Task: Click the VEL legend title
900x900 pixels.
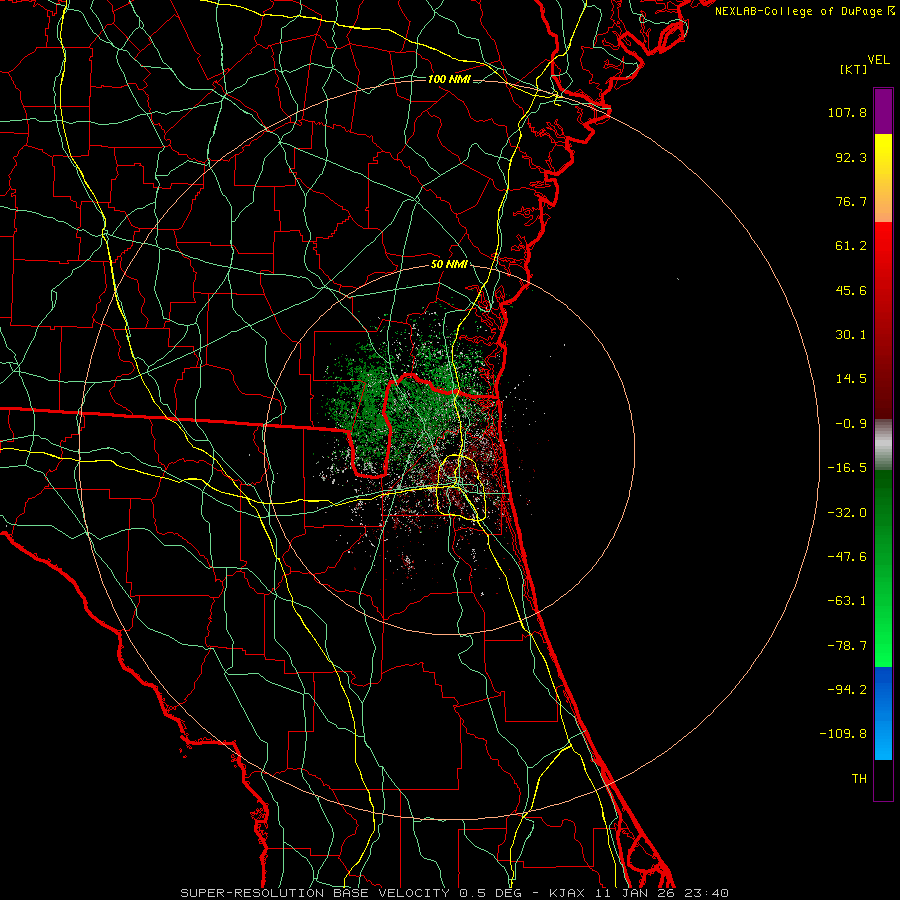Action: 878,60
